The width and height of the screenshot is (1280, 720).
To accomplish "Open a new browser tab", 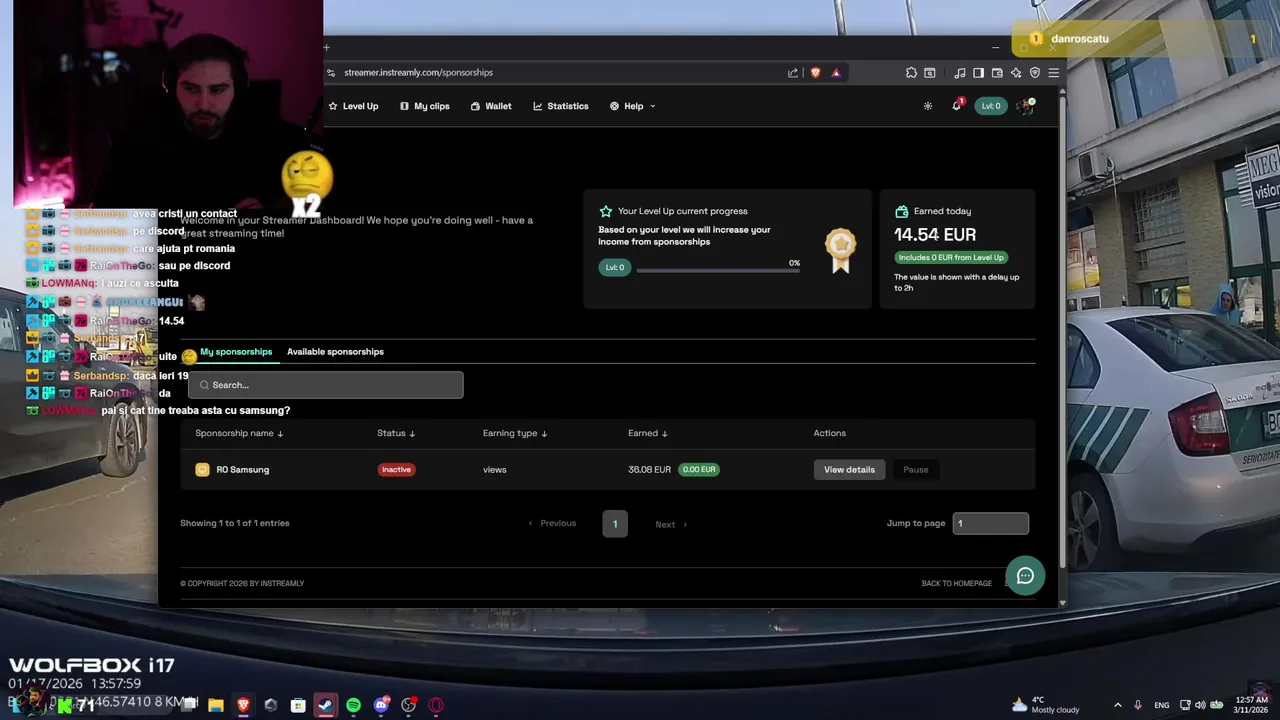I will [326, 47].
